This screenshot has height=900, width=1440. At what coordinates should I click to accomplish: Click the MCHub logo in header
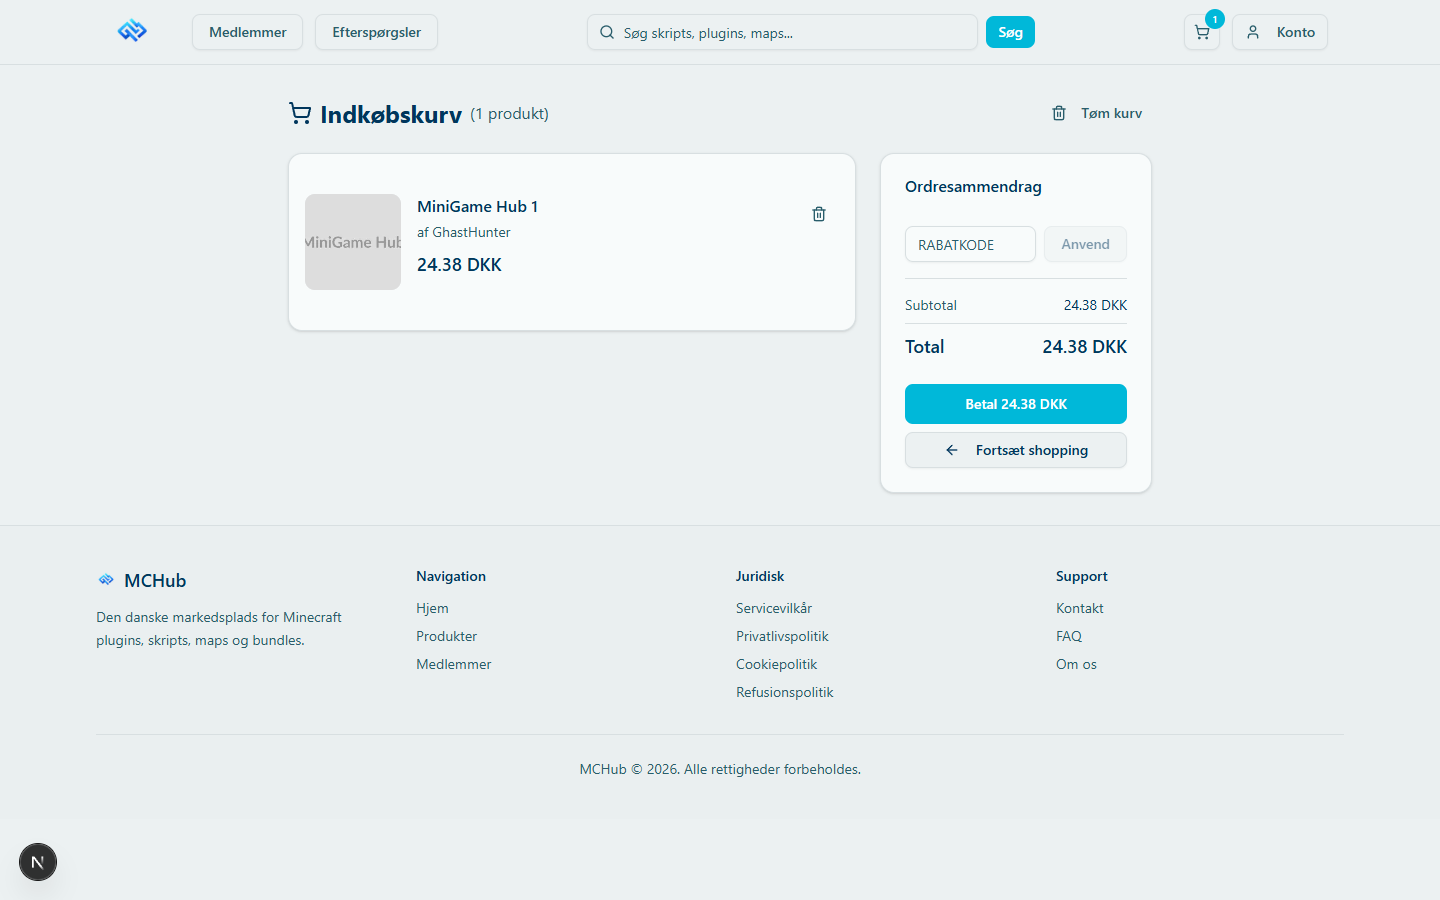tap(132, 32)
